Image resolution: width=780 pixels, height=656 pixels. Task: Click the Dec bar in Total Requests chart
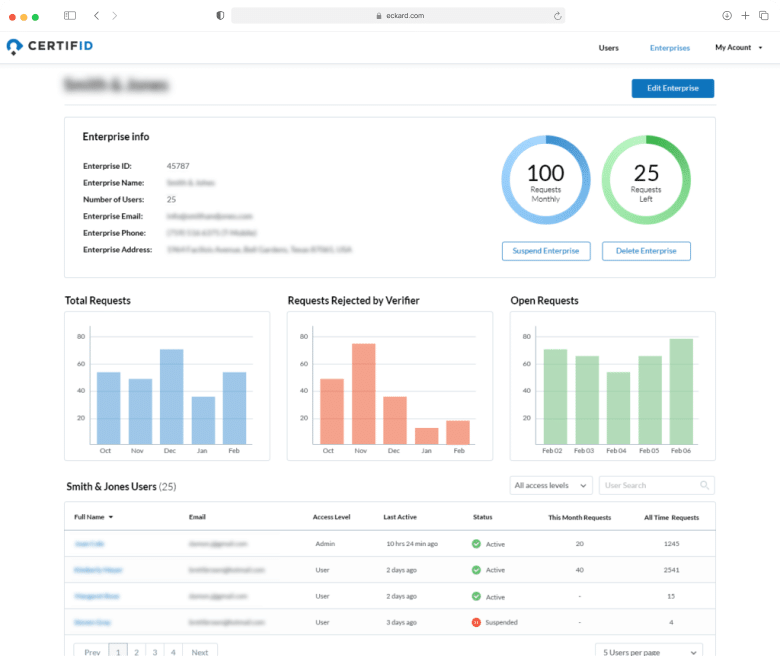tap(171, 396)
